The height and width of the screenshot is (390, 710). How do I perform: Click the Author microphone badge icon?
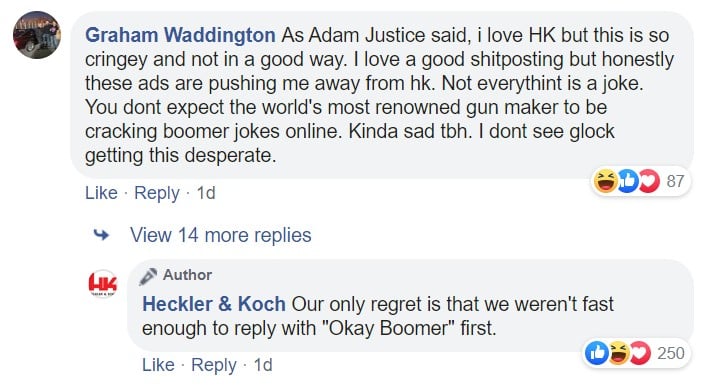148,276
